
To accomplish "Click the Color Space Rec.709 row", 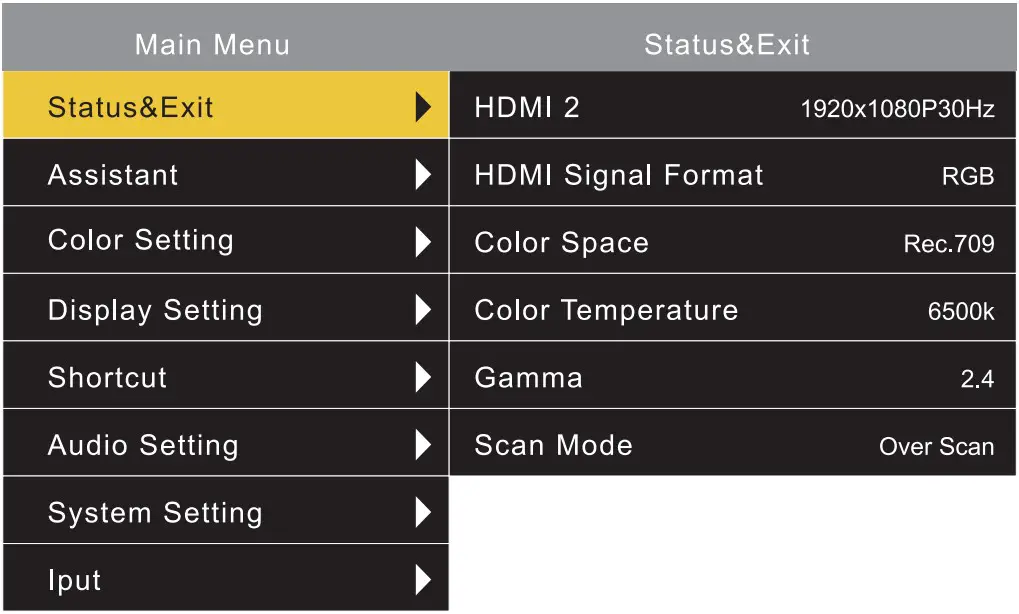I will (x=733, y=242).
